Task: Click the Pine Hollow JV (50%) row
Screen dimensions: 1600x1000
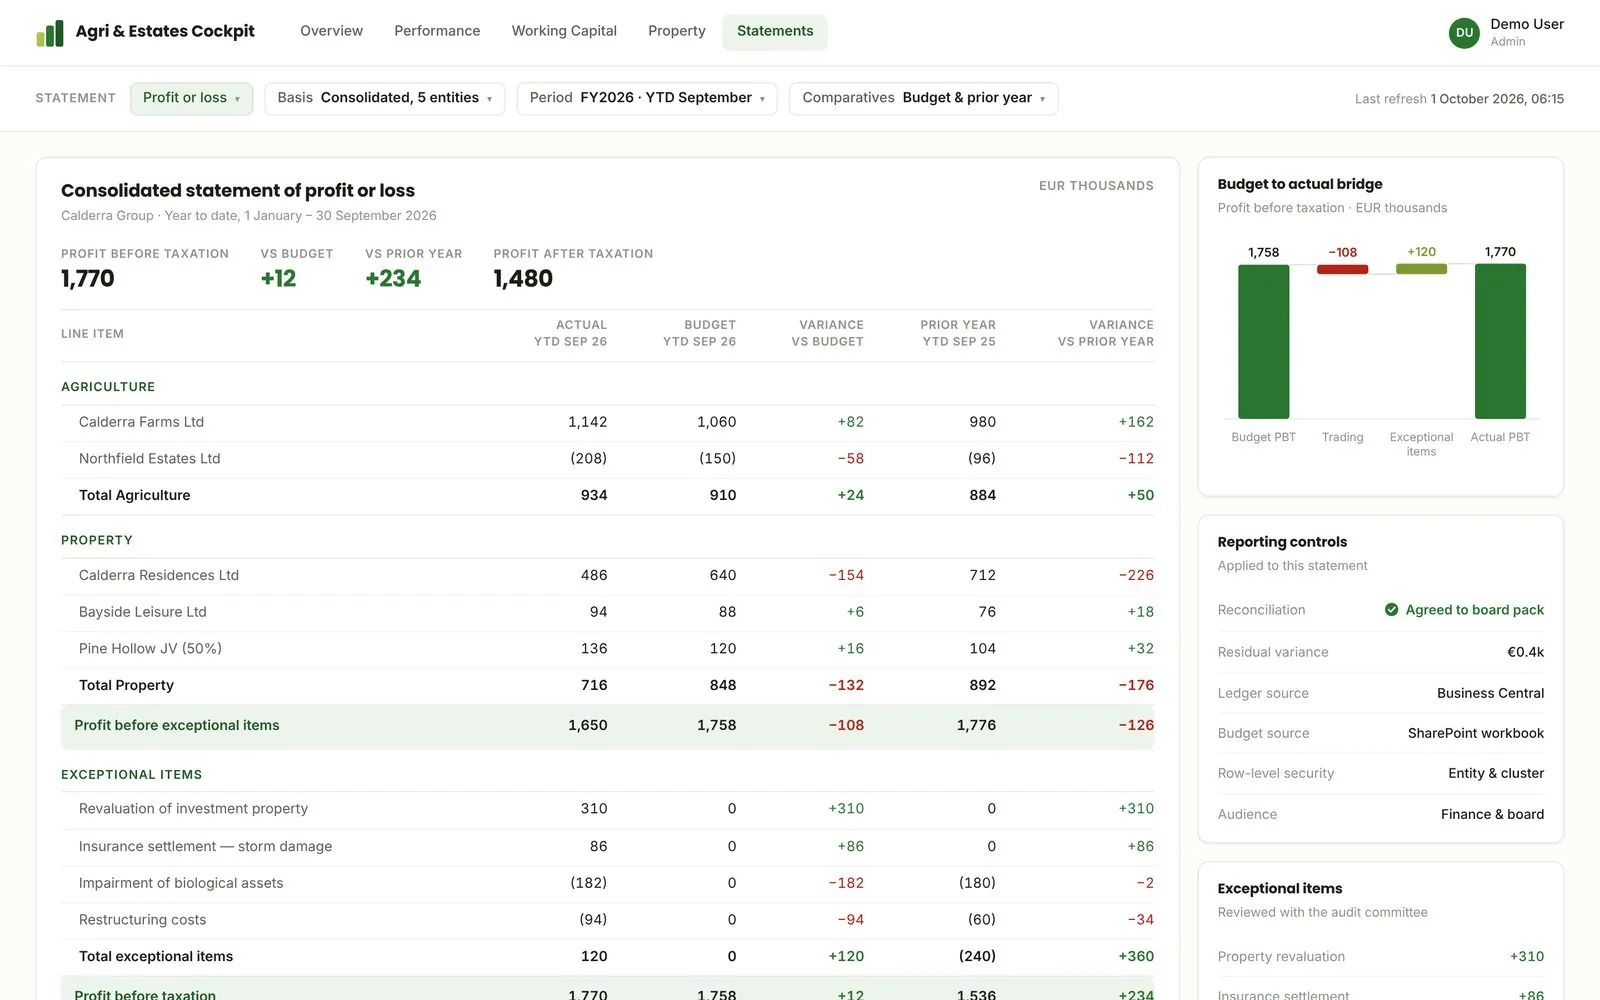Action: point(607,649)
